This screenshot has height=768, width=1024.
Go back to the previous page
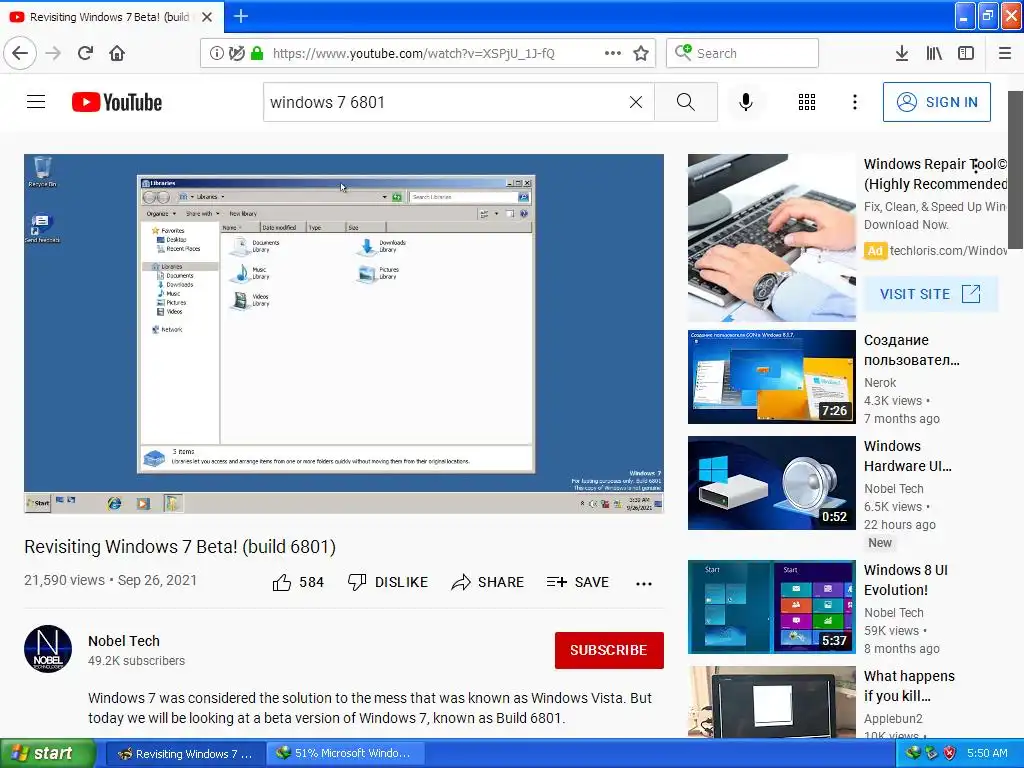(20, 54)
